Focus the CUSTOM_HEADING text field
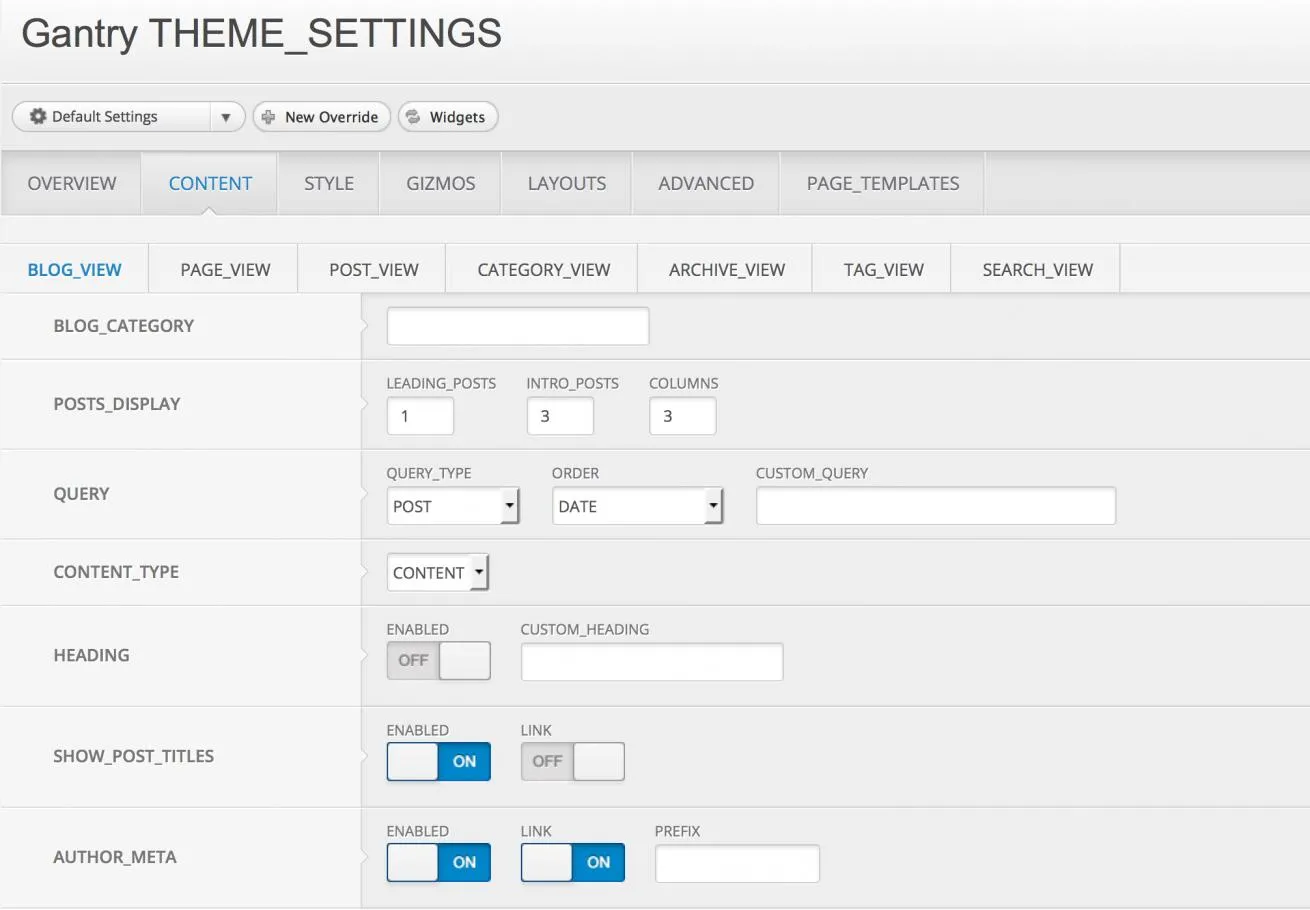 click(x=652, y=662)
